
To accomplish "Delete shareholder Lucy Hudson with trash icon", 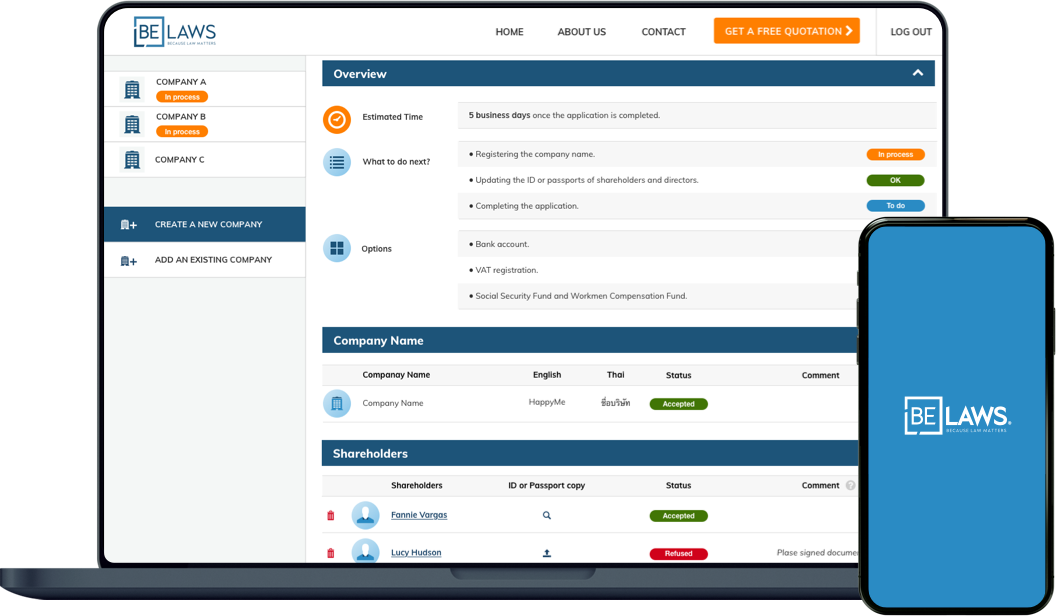I will pos(331,553).
